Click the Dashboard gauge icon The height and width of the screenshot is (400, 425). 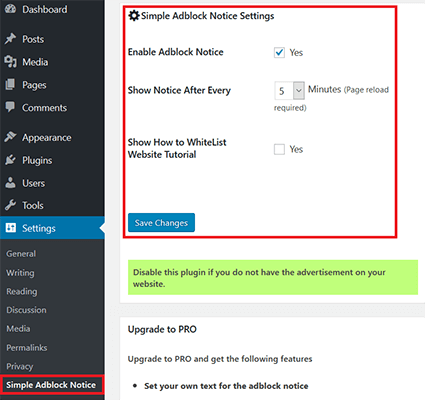(x=10, y=9)
